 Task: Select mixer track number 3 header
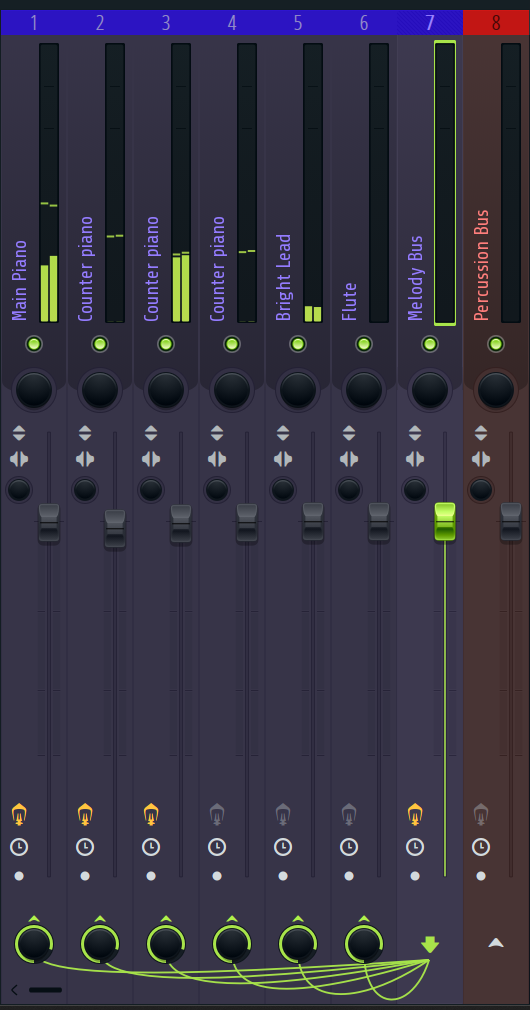pos(166,23)
